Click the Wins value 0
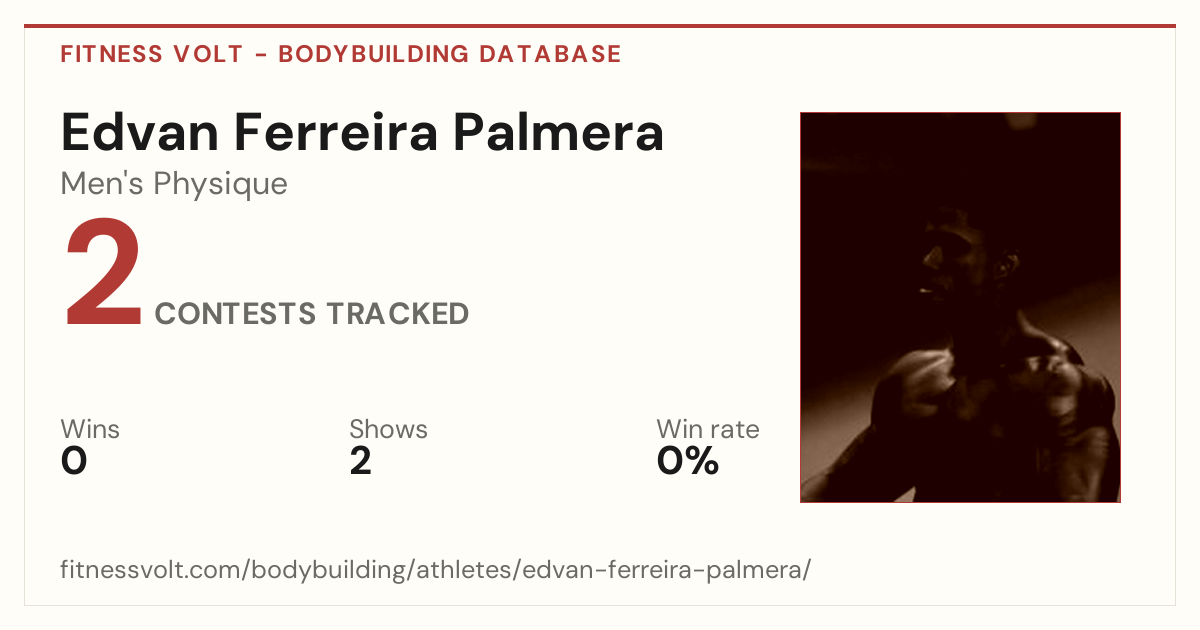 [x=74, y=461]
